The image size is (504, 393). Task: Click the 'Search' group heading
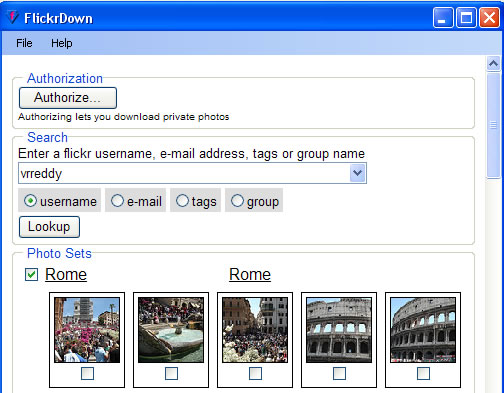coord(47,137)
